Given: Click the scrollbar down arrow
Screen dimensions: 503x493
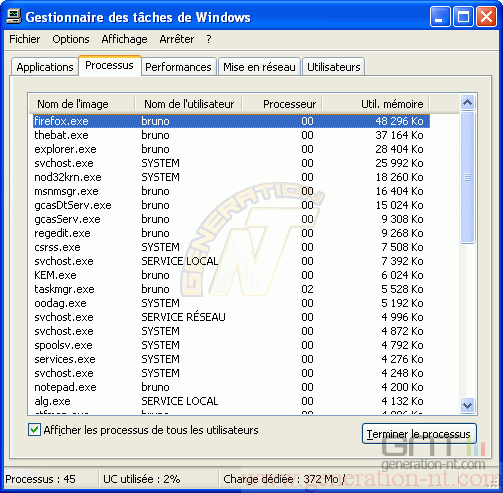Looking at the screenshot, I should (467, 406).
